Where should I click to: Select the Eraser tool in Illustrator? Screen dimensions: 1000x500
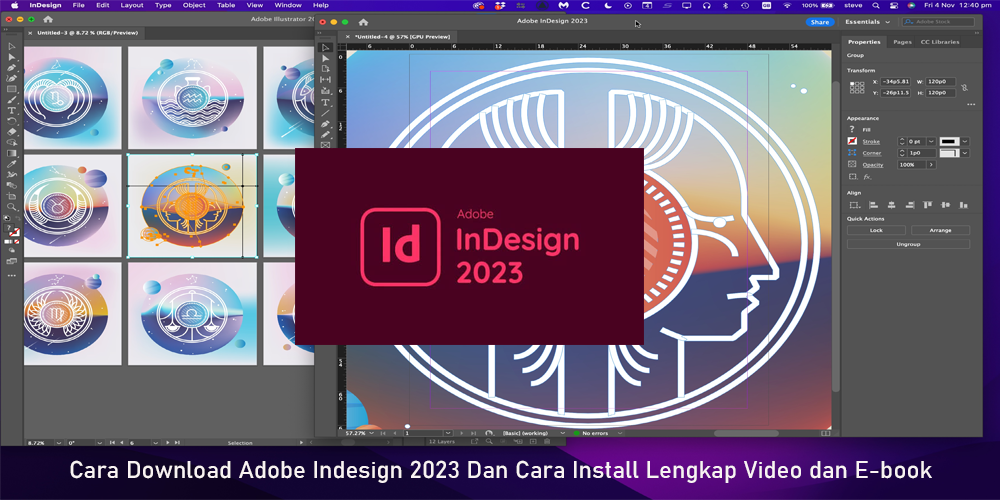[11, 132]
